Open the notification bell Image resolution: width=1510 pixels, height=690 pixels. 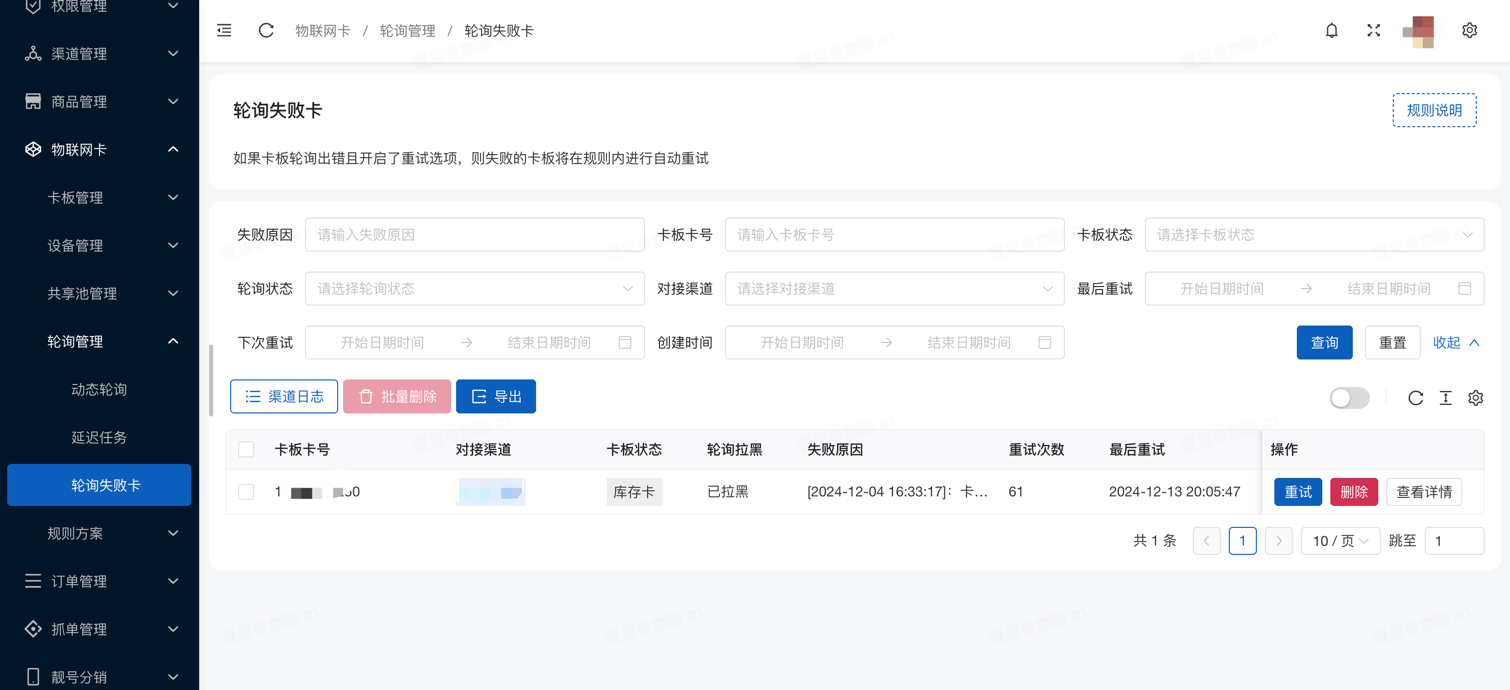pyautogui.click(x=1331, y=31)
